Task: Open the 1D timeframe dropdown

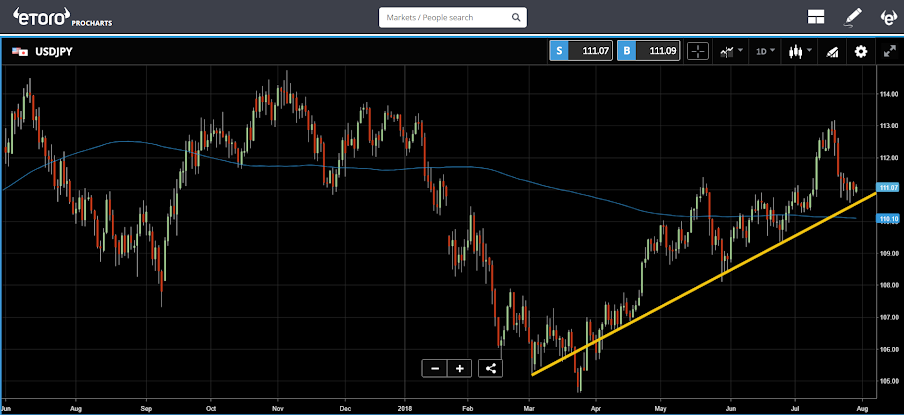Action: click(x=766, y=51)
